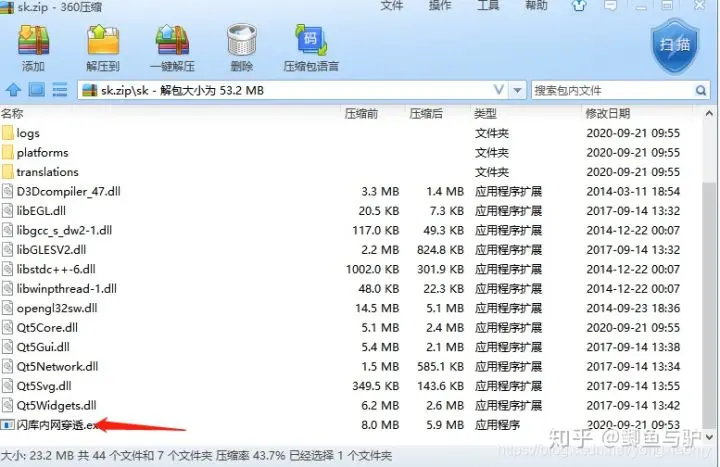
Task: Click the 应用程序 type cell of the exe
Action: (x=497, y=425)
